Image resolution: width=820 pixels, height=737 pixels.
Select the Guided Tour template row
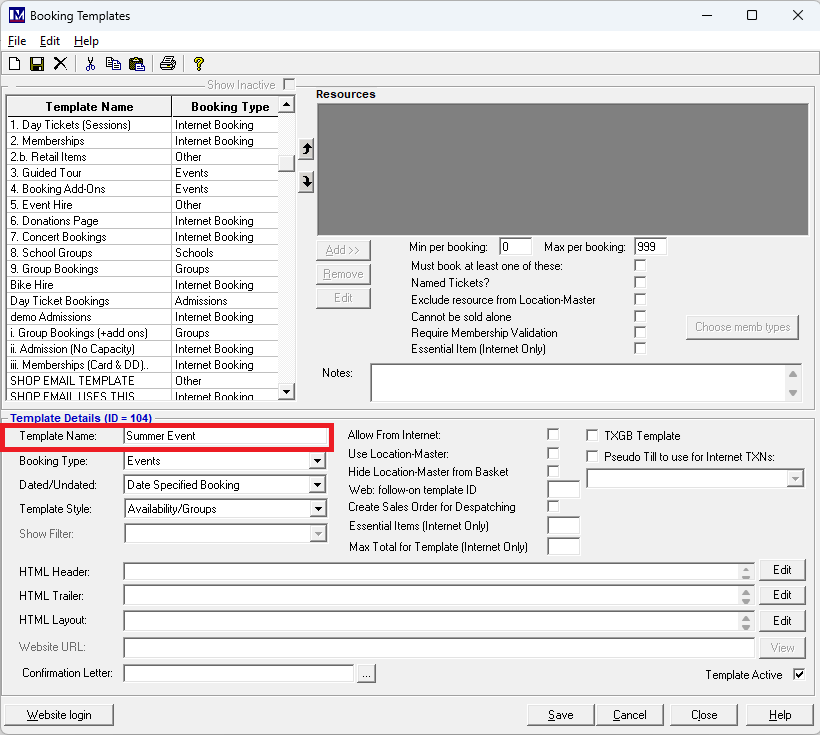point(88,173)
